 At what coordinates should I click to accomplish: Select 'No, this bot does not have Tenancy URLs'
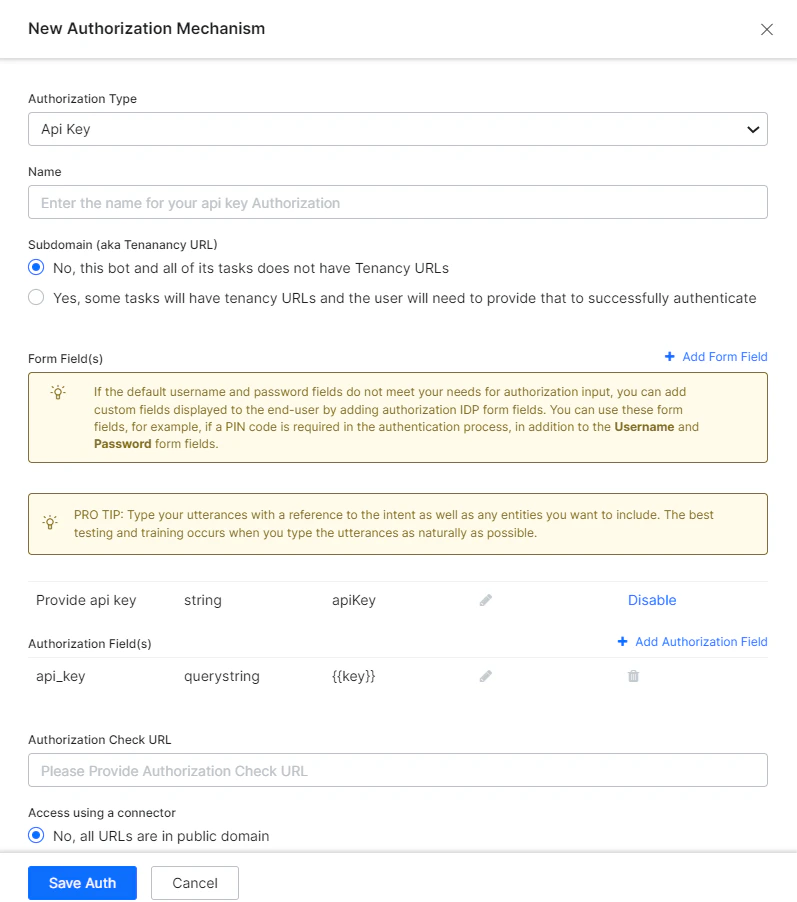tap(36, 267)
